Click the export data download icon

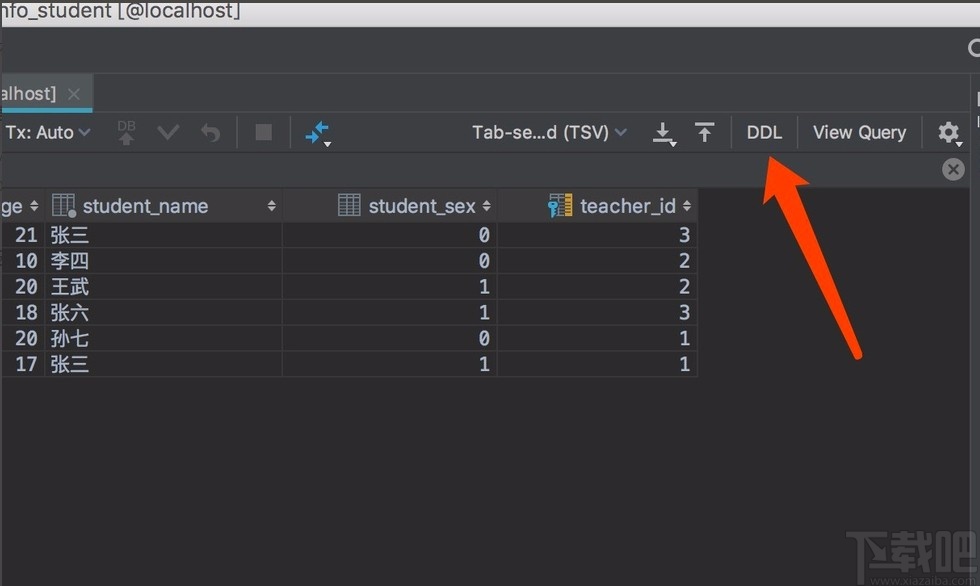pyautogui.click(x=664, y=132)
